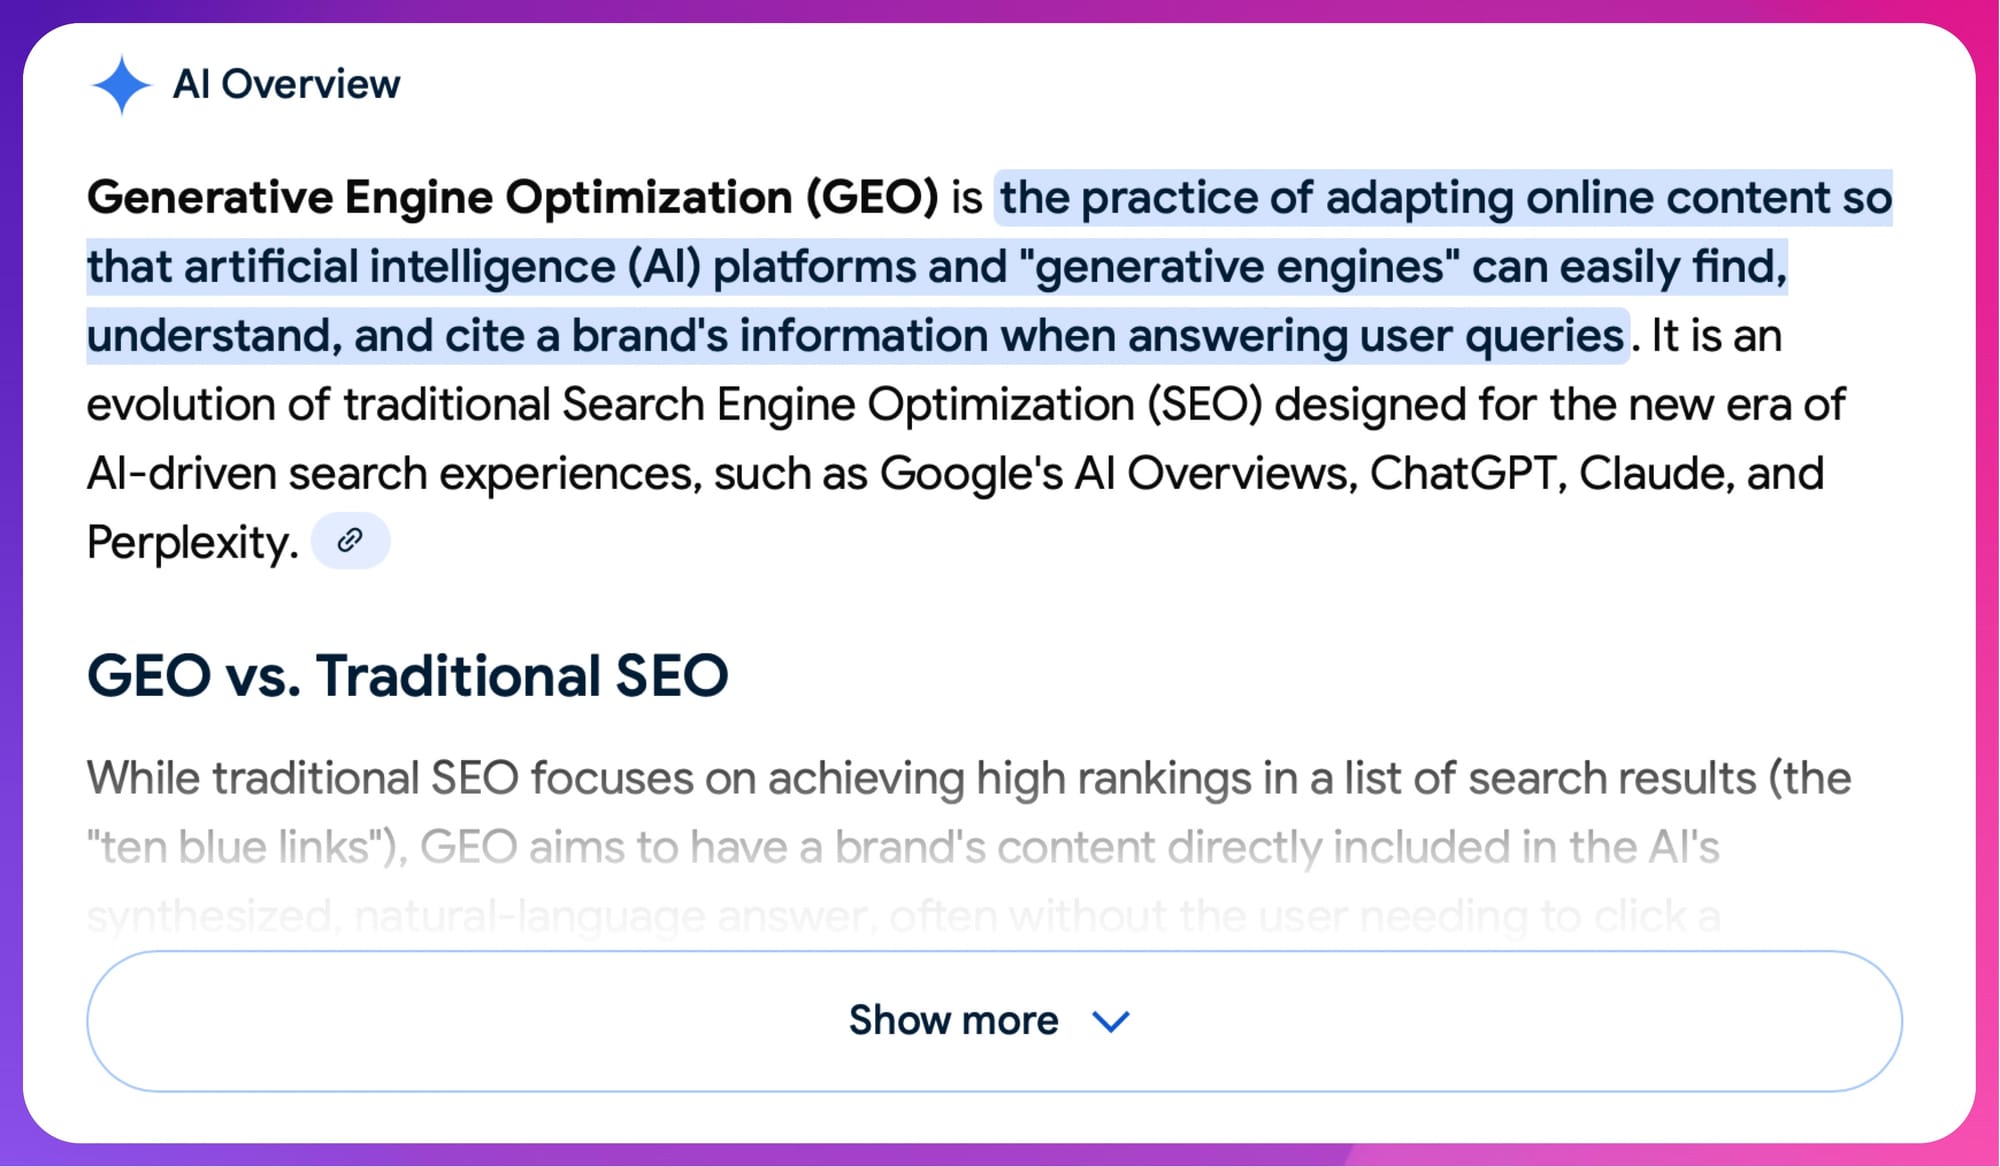Click the word Perplexity in the paragraph
This screenshot has height=1167, width=2000.
pos(192,543)
